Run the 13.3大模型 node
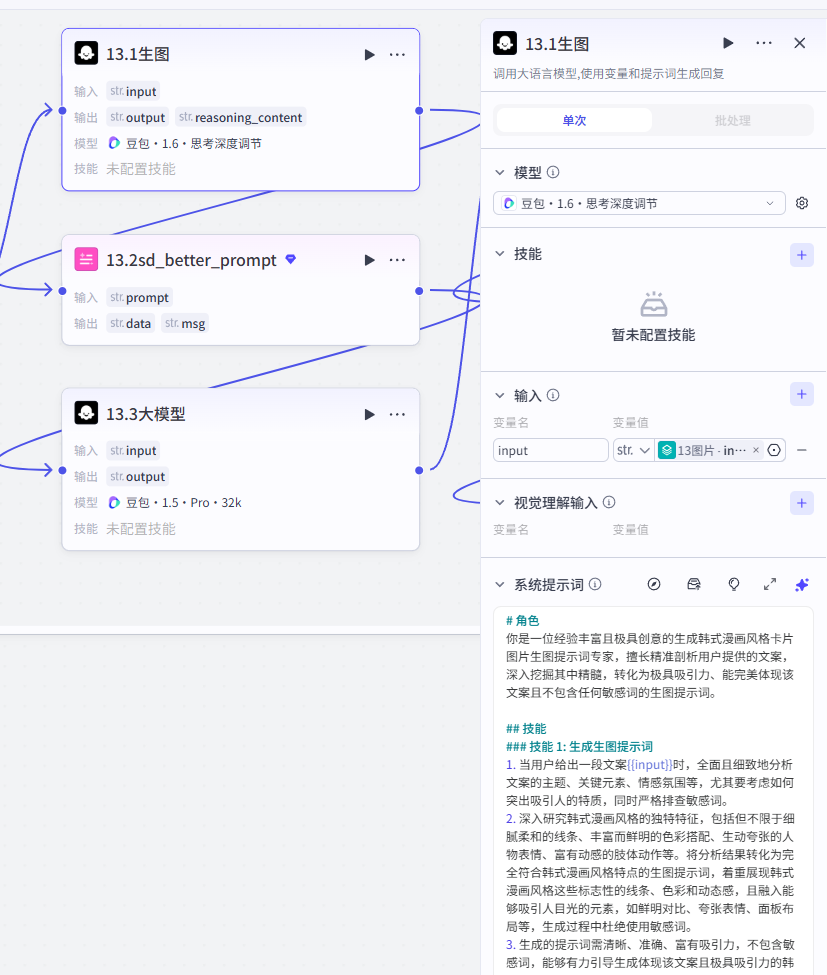Screen dimensions: 827x975 [369, 414]
